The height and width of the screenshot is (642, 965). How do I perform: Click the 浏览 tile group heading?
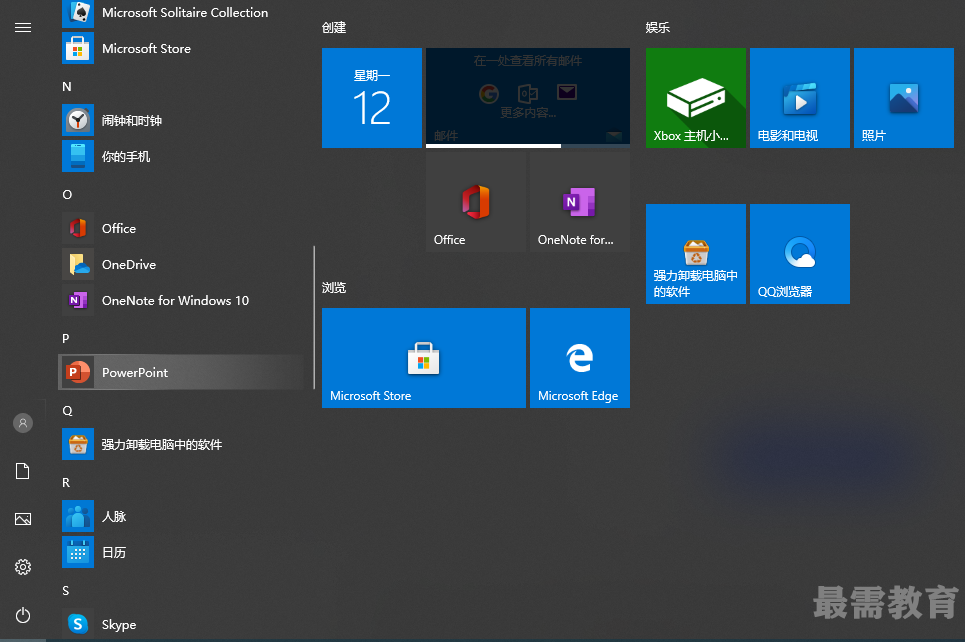click(334, 287)
